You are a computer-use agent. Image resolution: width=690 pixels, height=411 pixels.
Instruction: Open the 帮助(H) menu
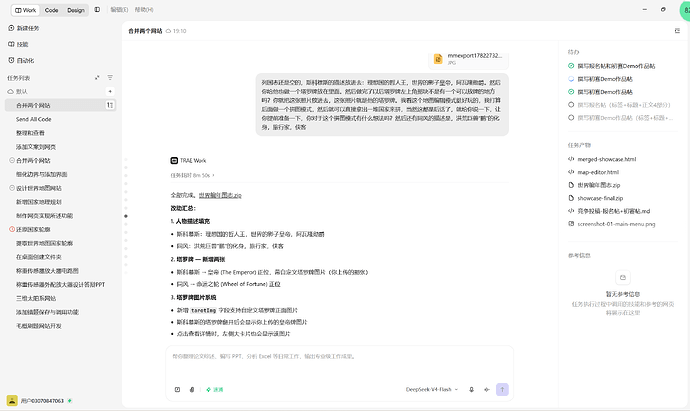click(x=144, y=10)
